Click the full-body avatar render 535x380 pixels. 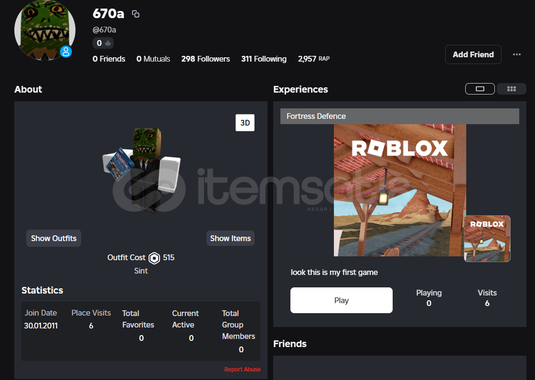pos(142,170)
